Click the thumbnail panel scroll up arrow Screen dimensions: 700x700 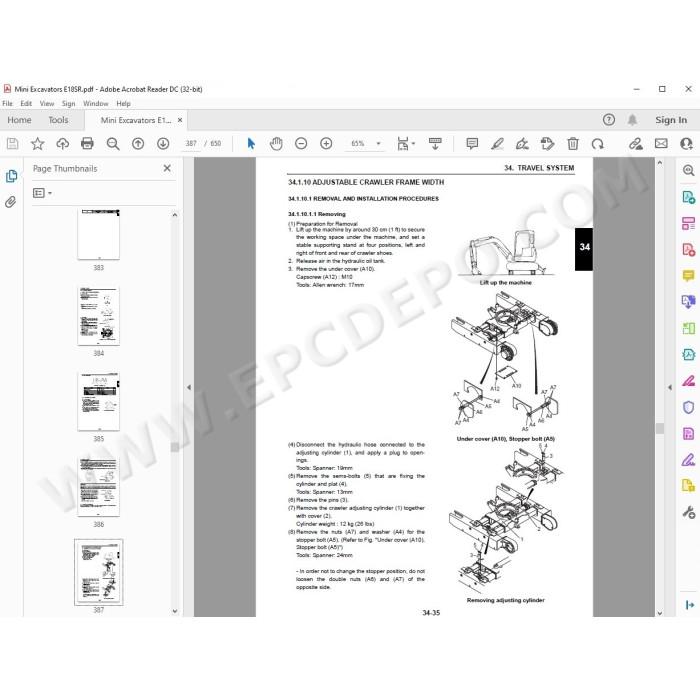click(x=175, y=215)
